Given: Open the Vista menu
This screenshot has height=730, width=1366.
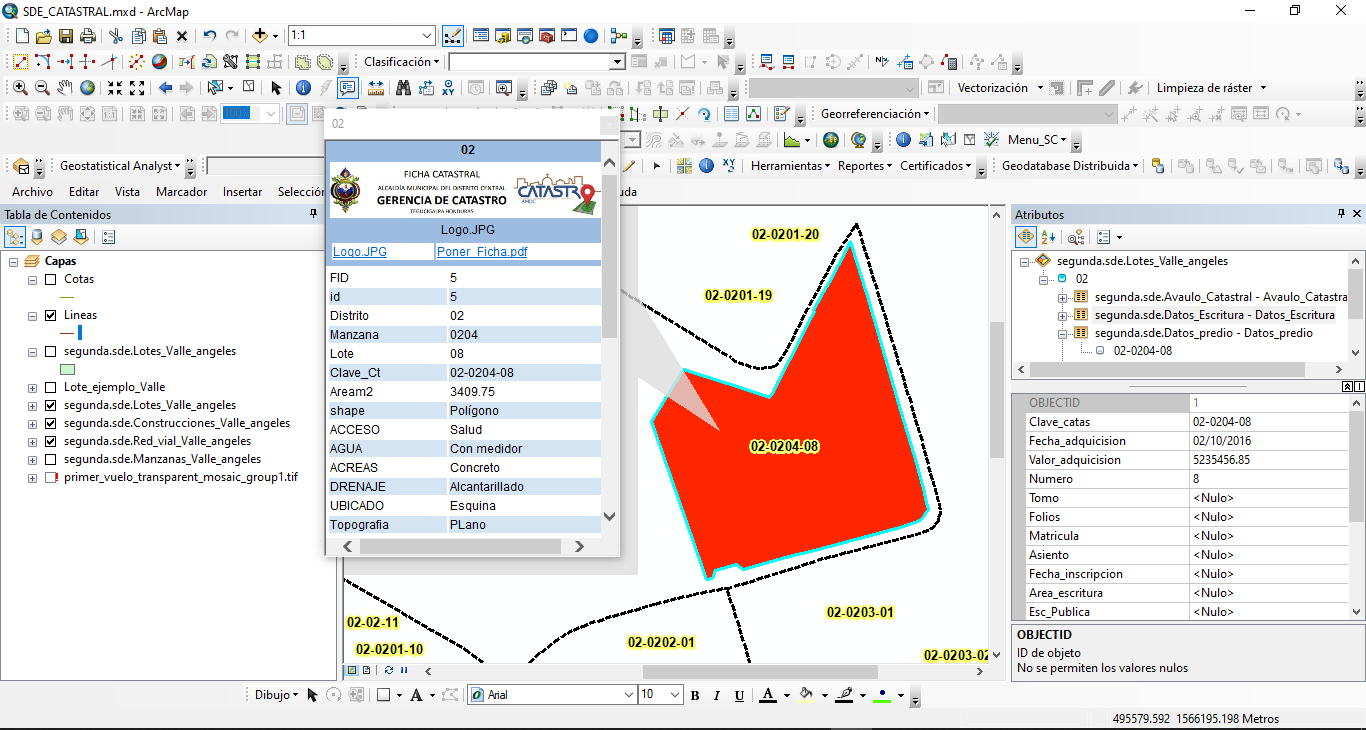Looking at the screenshot, I should [127, 192].
